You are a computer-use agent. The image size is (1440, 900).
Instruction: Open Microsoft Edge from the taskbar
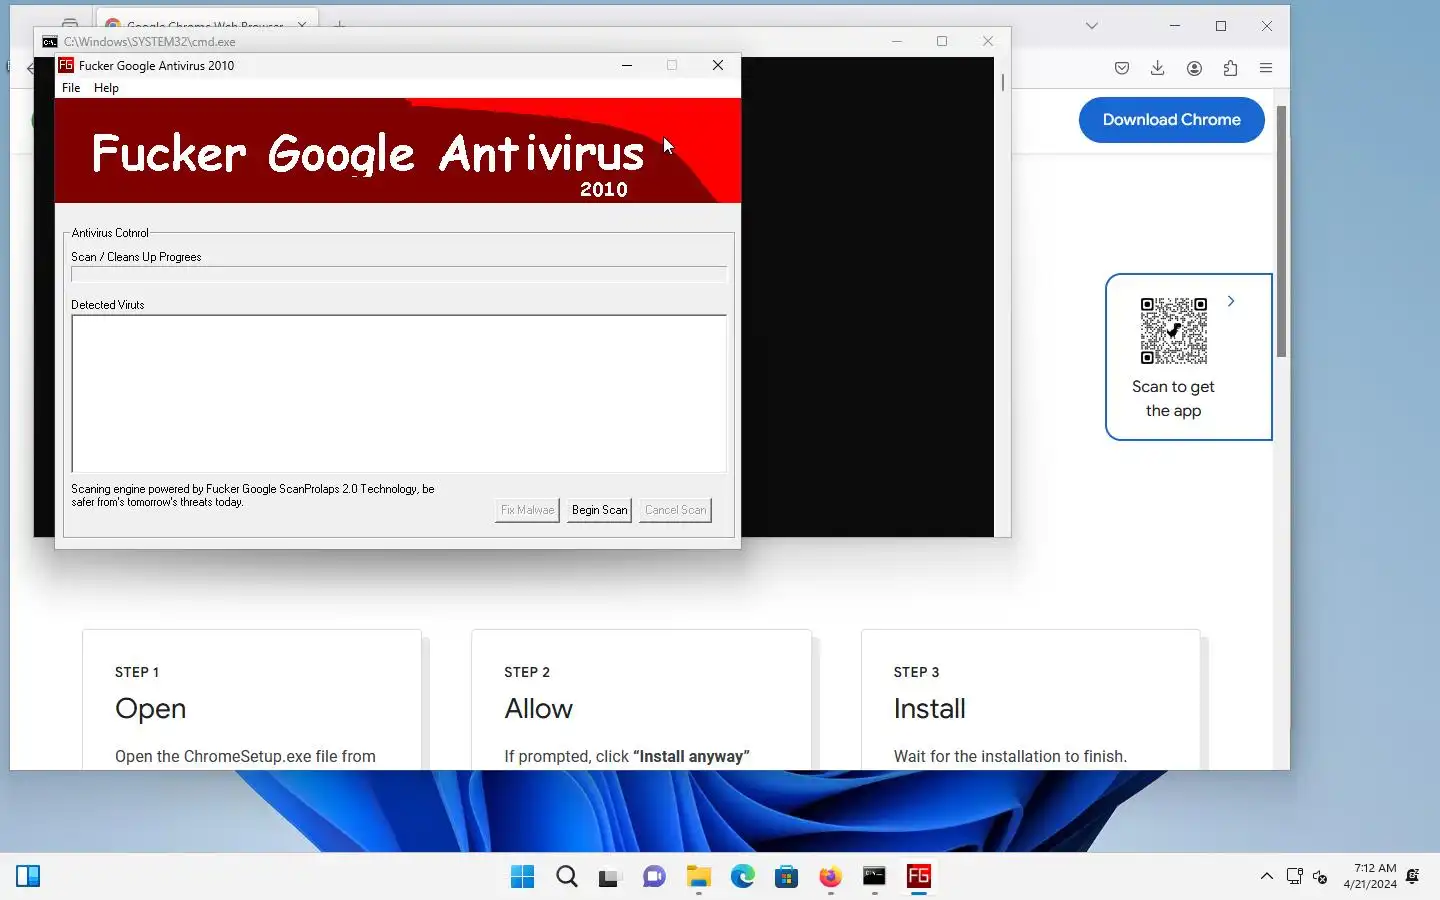[742, 877]
